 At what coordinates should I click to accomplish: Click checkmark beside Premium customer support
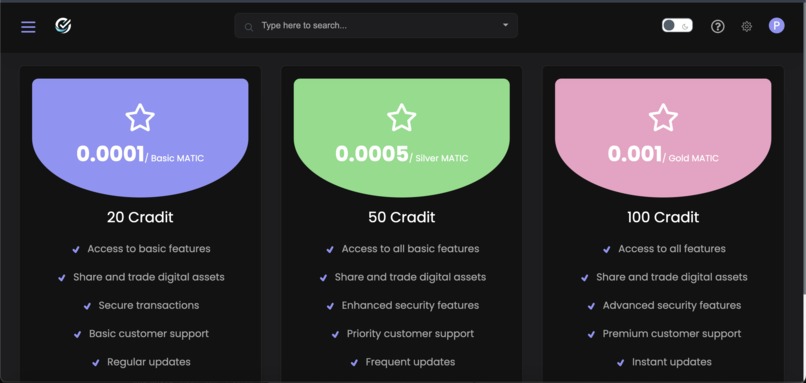592,335
